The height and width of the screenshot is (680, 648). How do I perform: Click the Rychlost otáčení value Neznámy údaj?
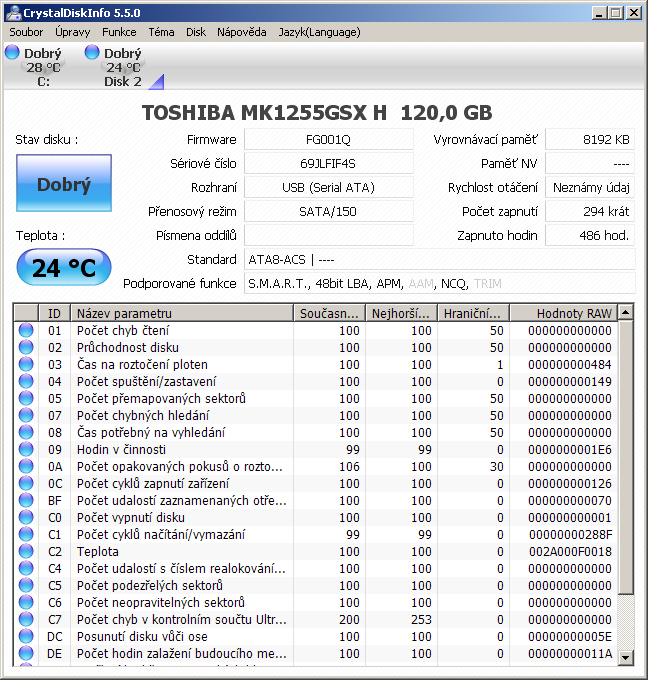tap(590, 187)
